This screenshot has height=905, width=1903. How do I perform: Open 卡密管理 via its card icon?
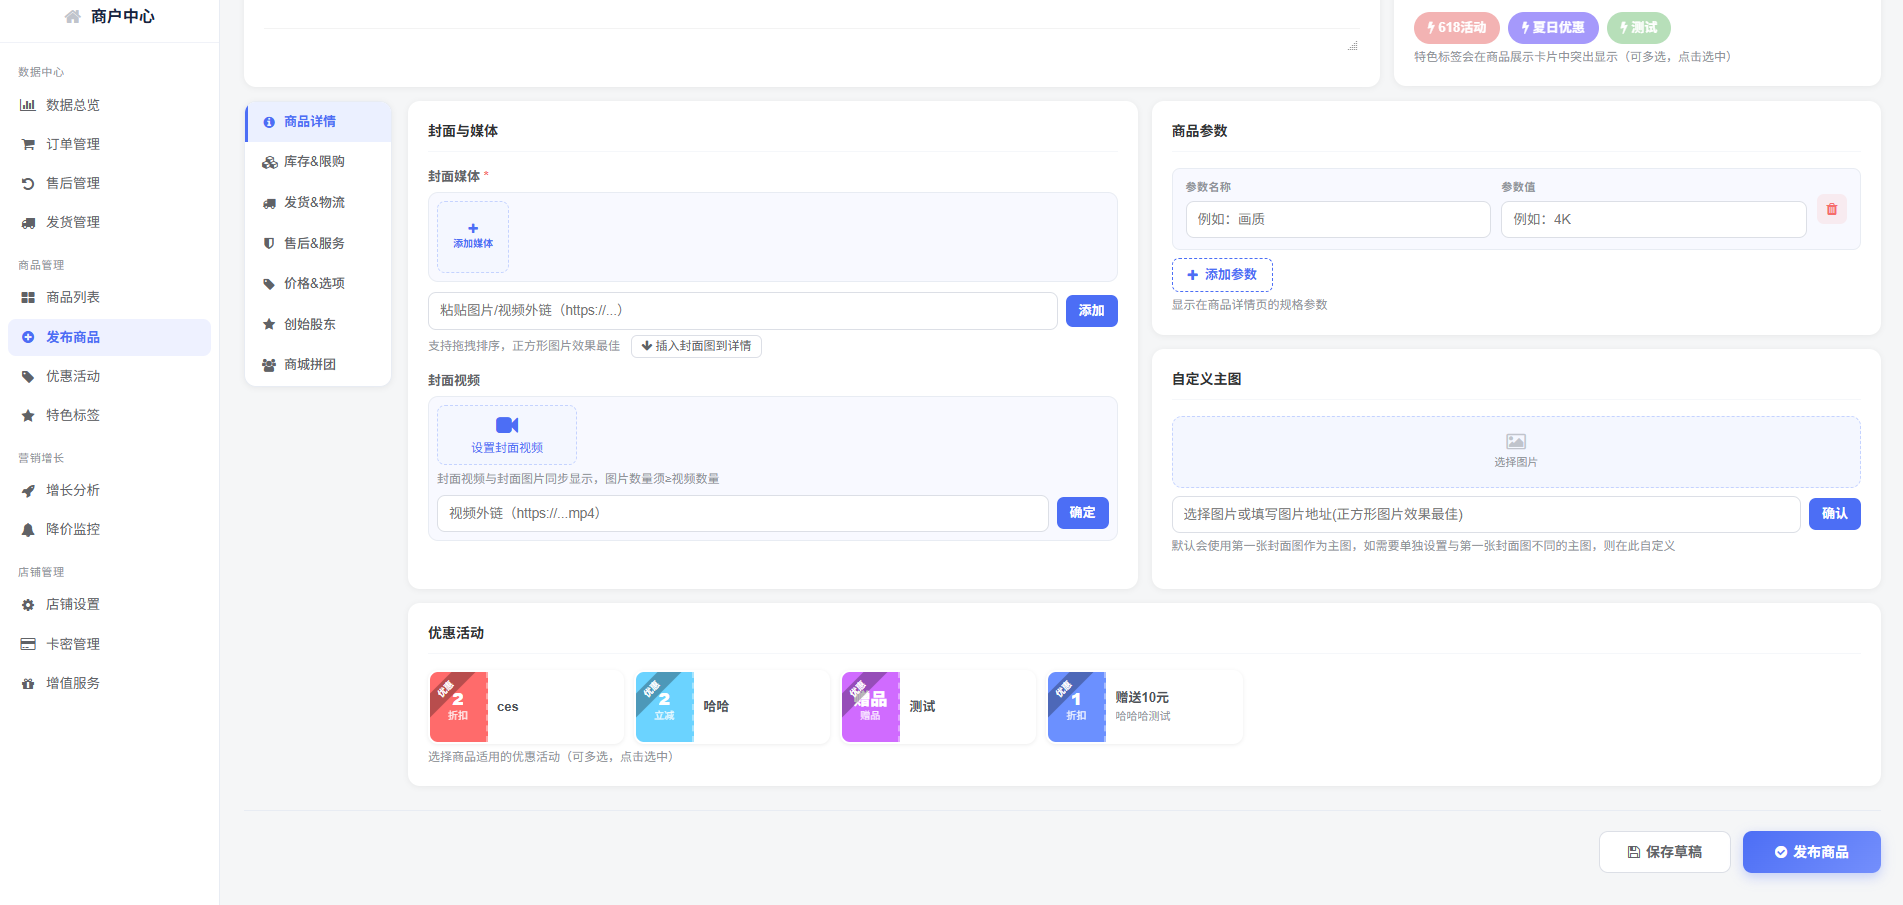[28, 644]
